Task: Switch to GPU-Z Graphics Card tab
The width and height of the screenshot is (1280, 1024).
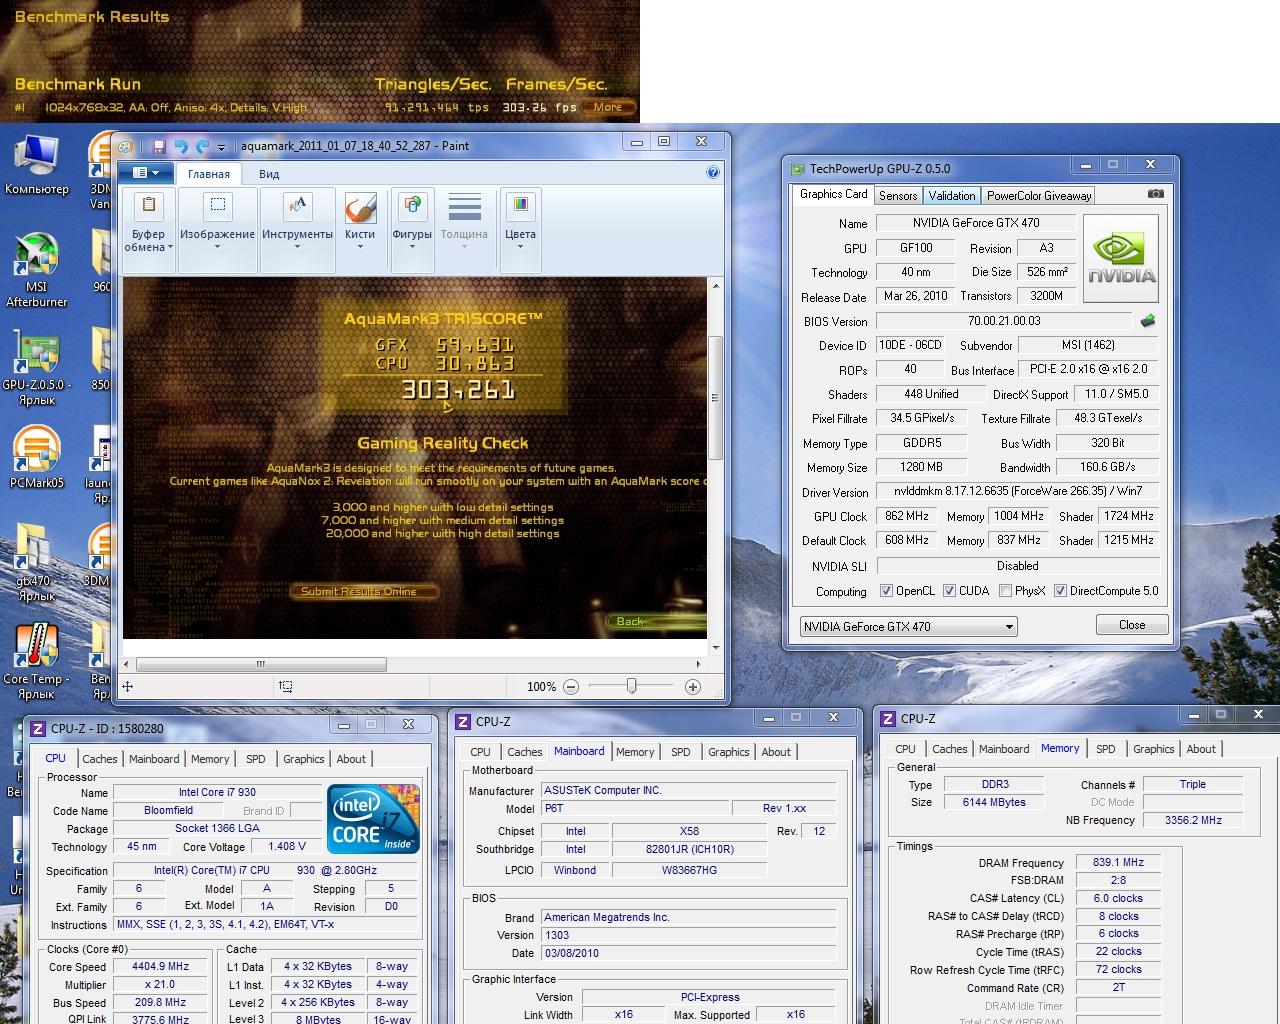Action: click(834, 194)
